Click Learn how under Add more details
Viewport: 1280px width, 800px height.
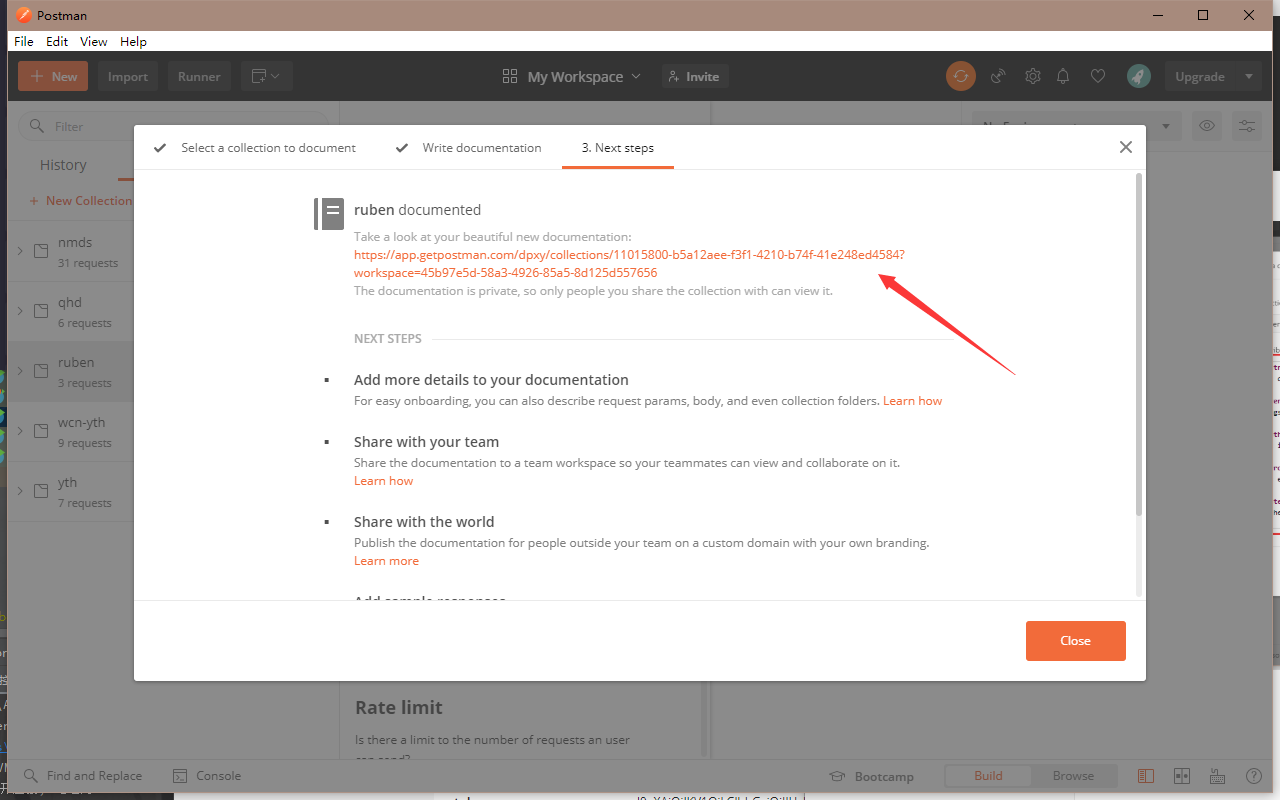(x=912, y=401)
